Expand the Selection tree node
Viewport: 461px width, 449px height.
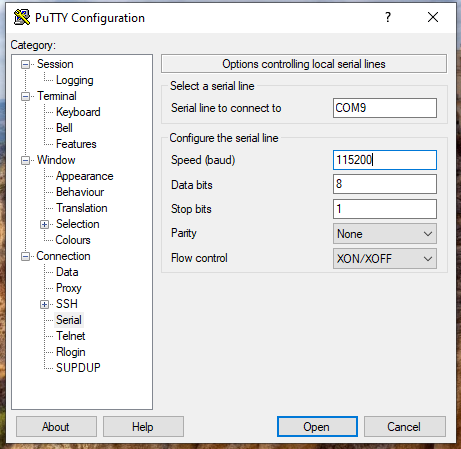[44, 225]
